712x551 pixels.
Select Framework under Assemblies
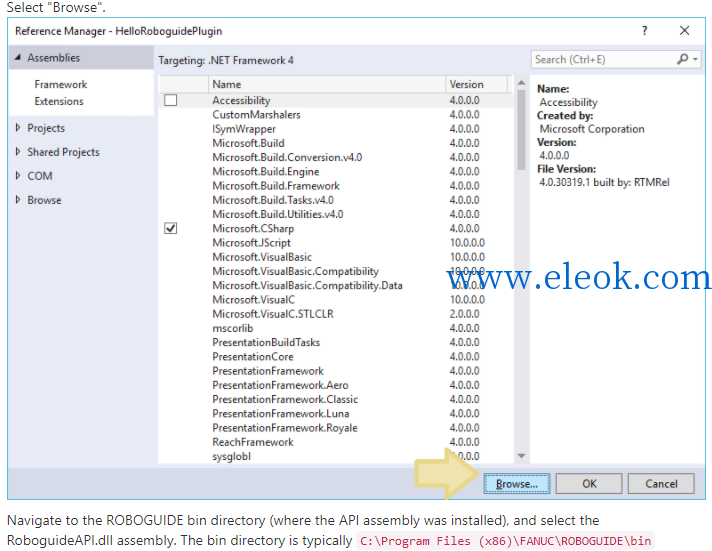click(61, 84)
